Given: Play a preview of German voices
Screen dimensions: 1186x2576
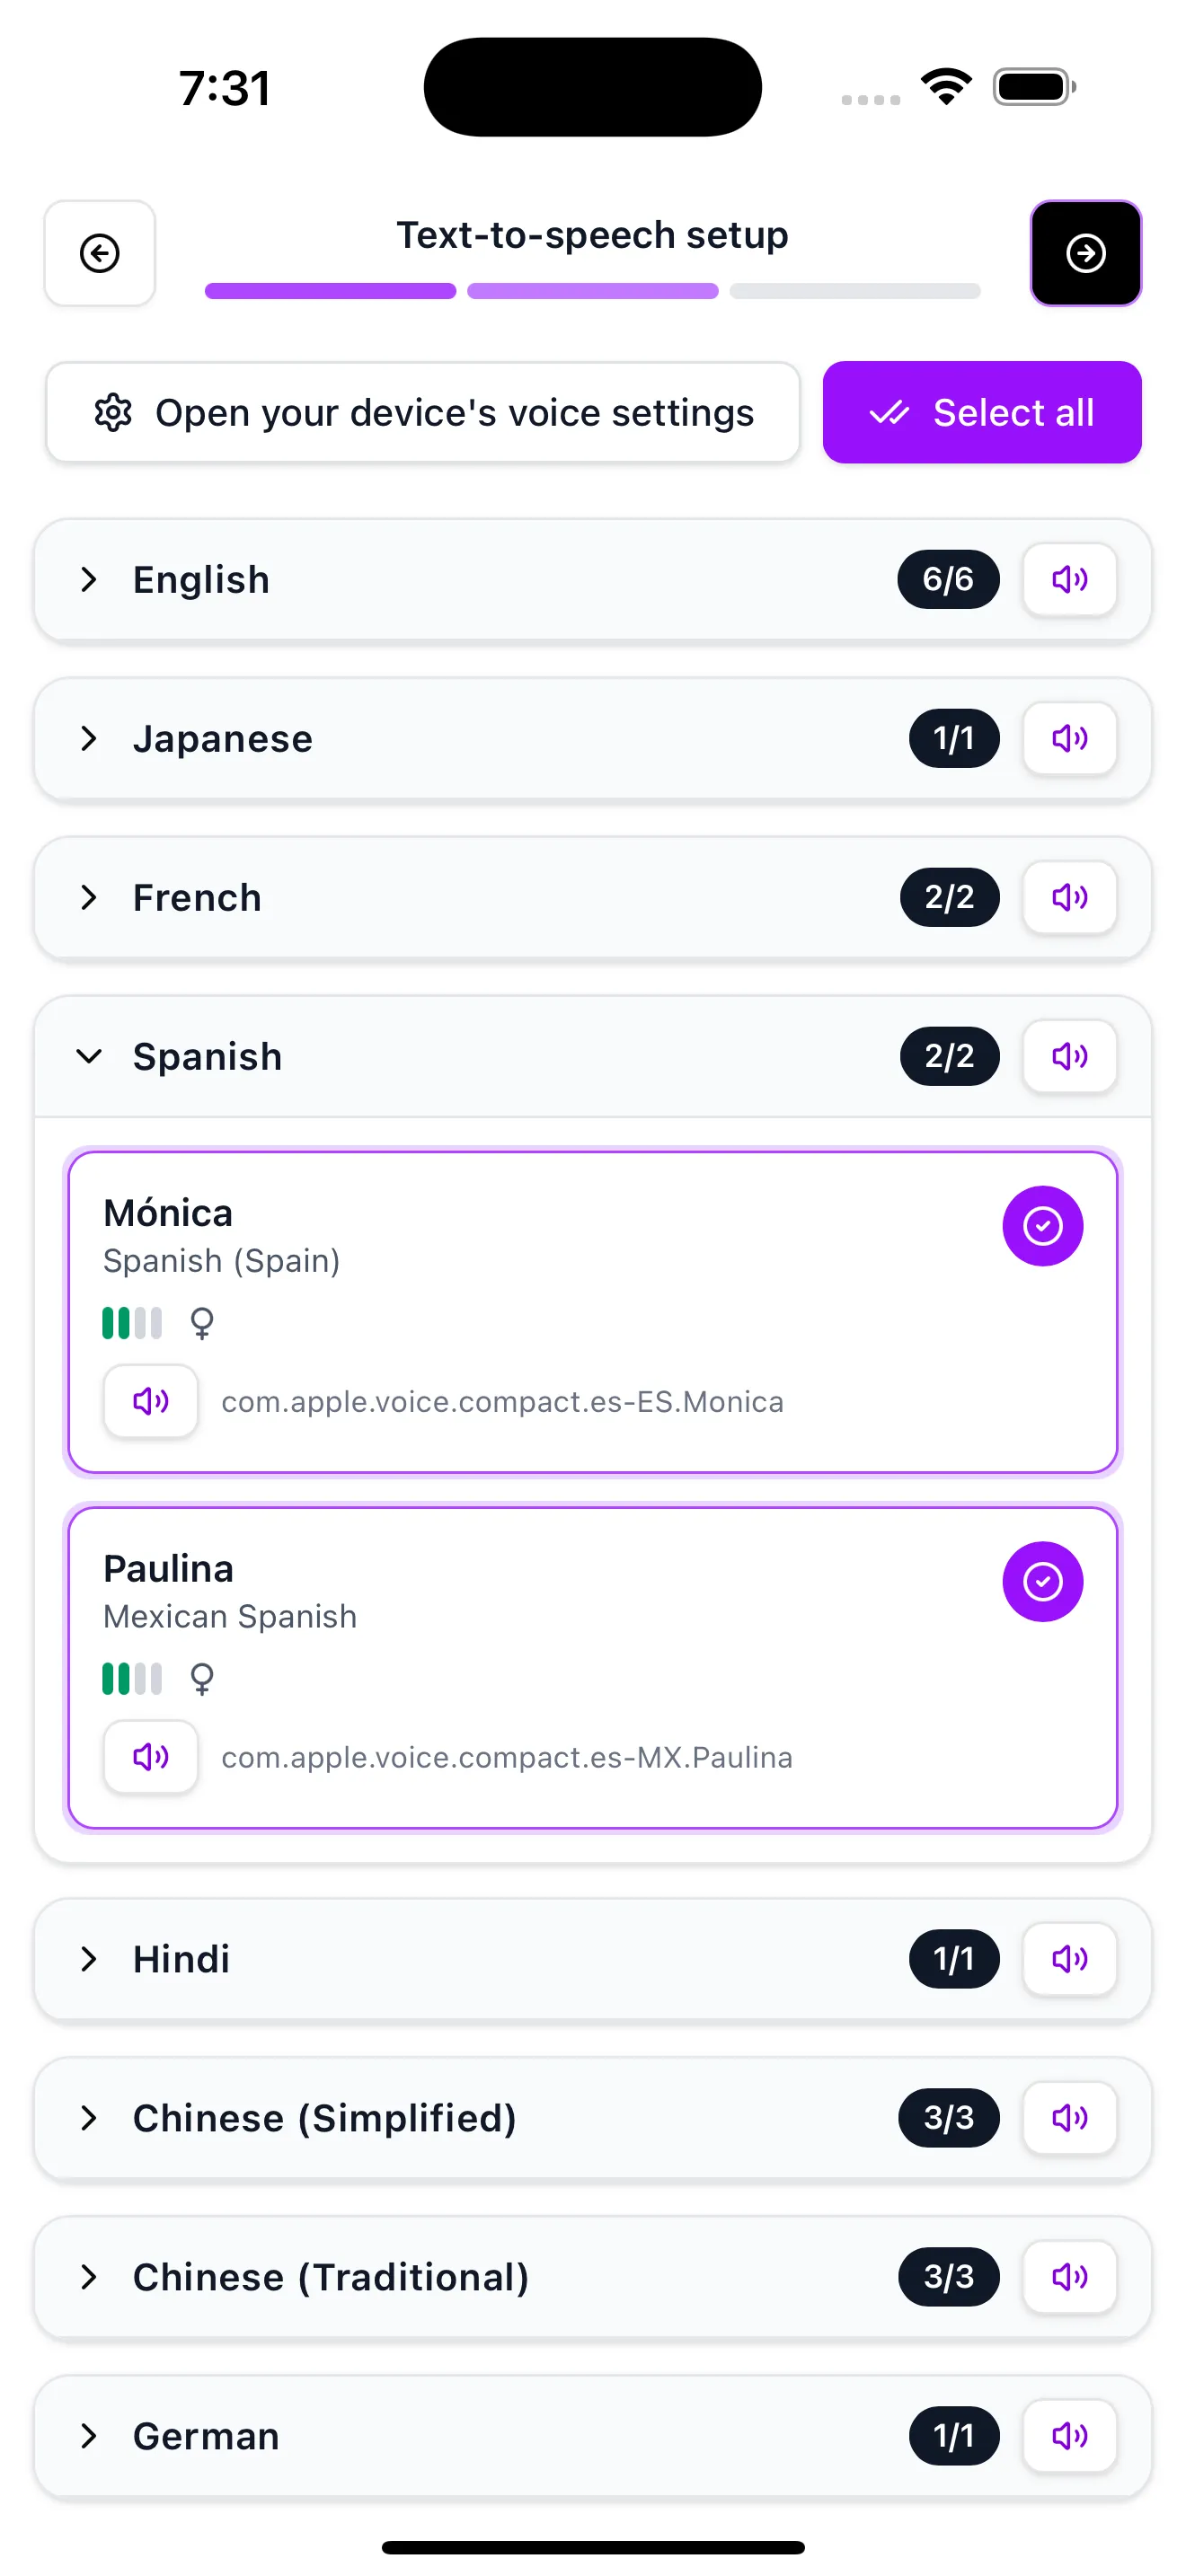Looking at the screenshot, I should pos(1069,2436).
